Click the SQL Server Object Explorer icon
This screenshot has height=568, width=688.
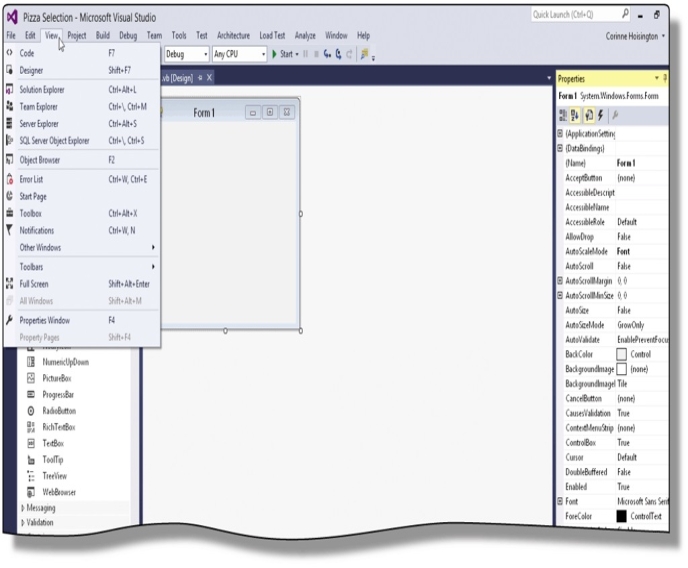coord(9,140)
